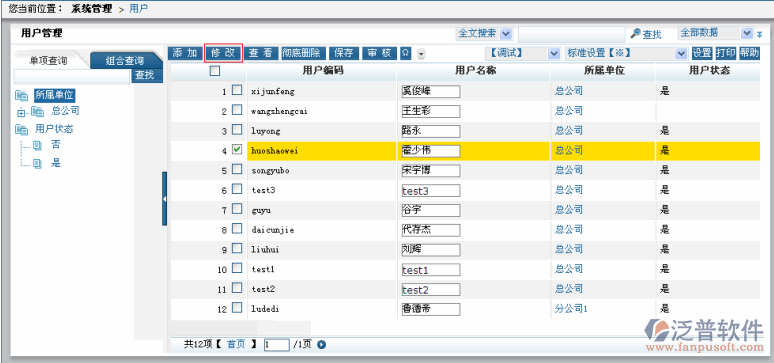Click the 用户状态 folder icon in tree
Viewport: 774px width, 363px height.
click(x=21, y=130)
